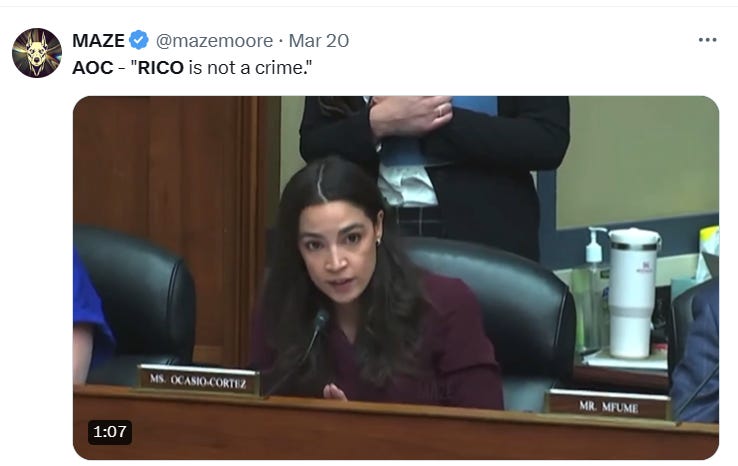
Task: Click the MS. OCASIO-CORTEZ nameplate in video
Action: pos(198,380)
